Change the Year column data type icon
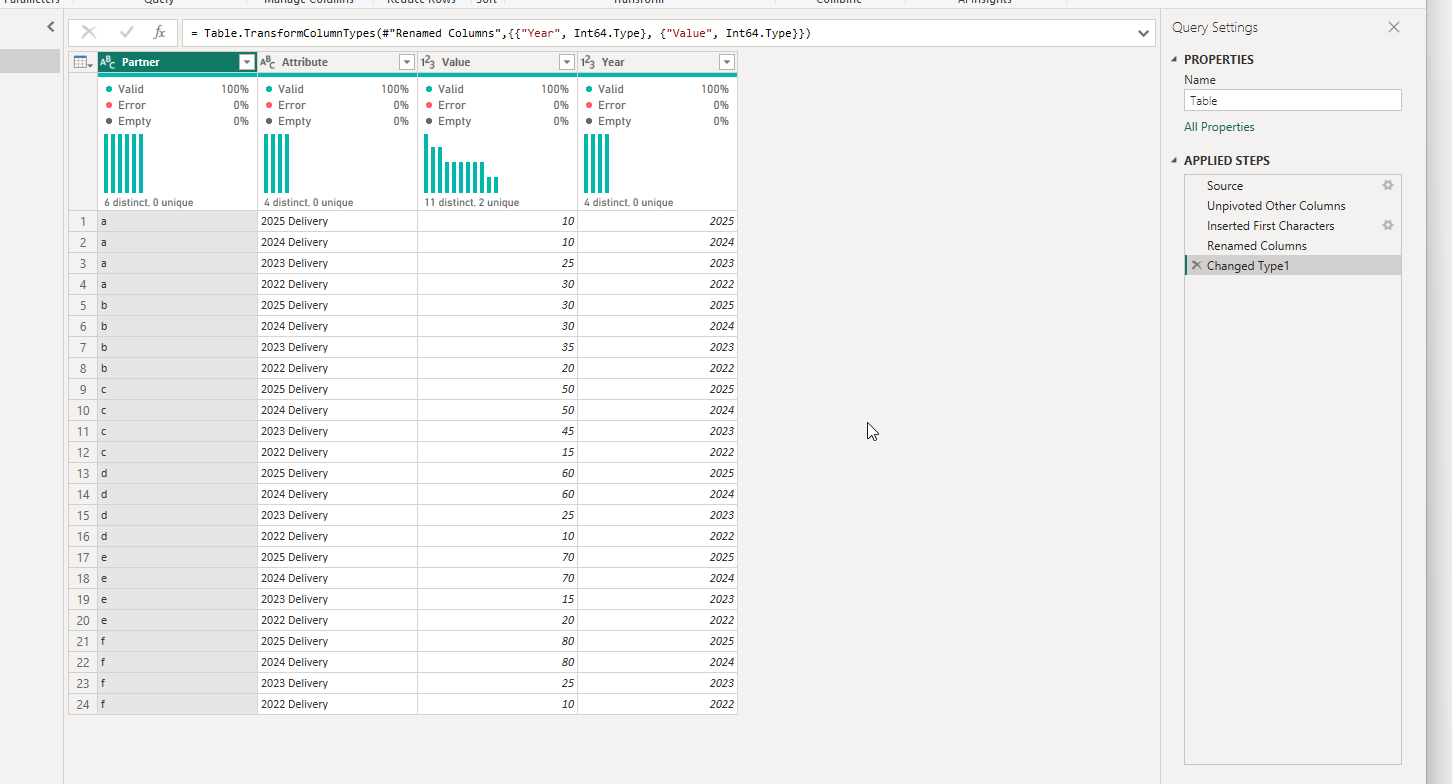1452x784 pixels. pos(588,62)
